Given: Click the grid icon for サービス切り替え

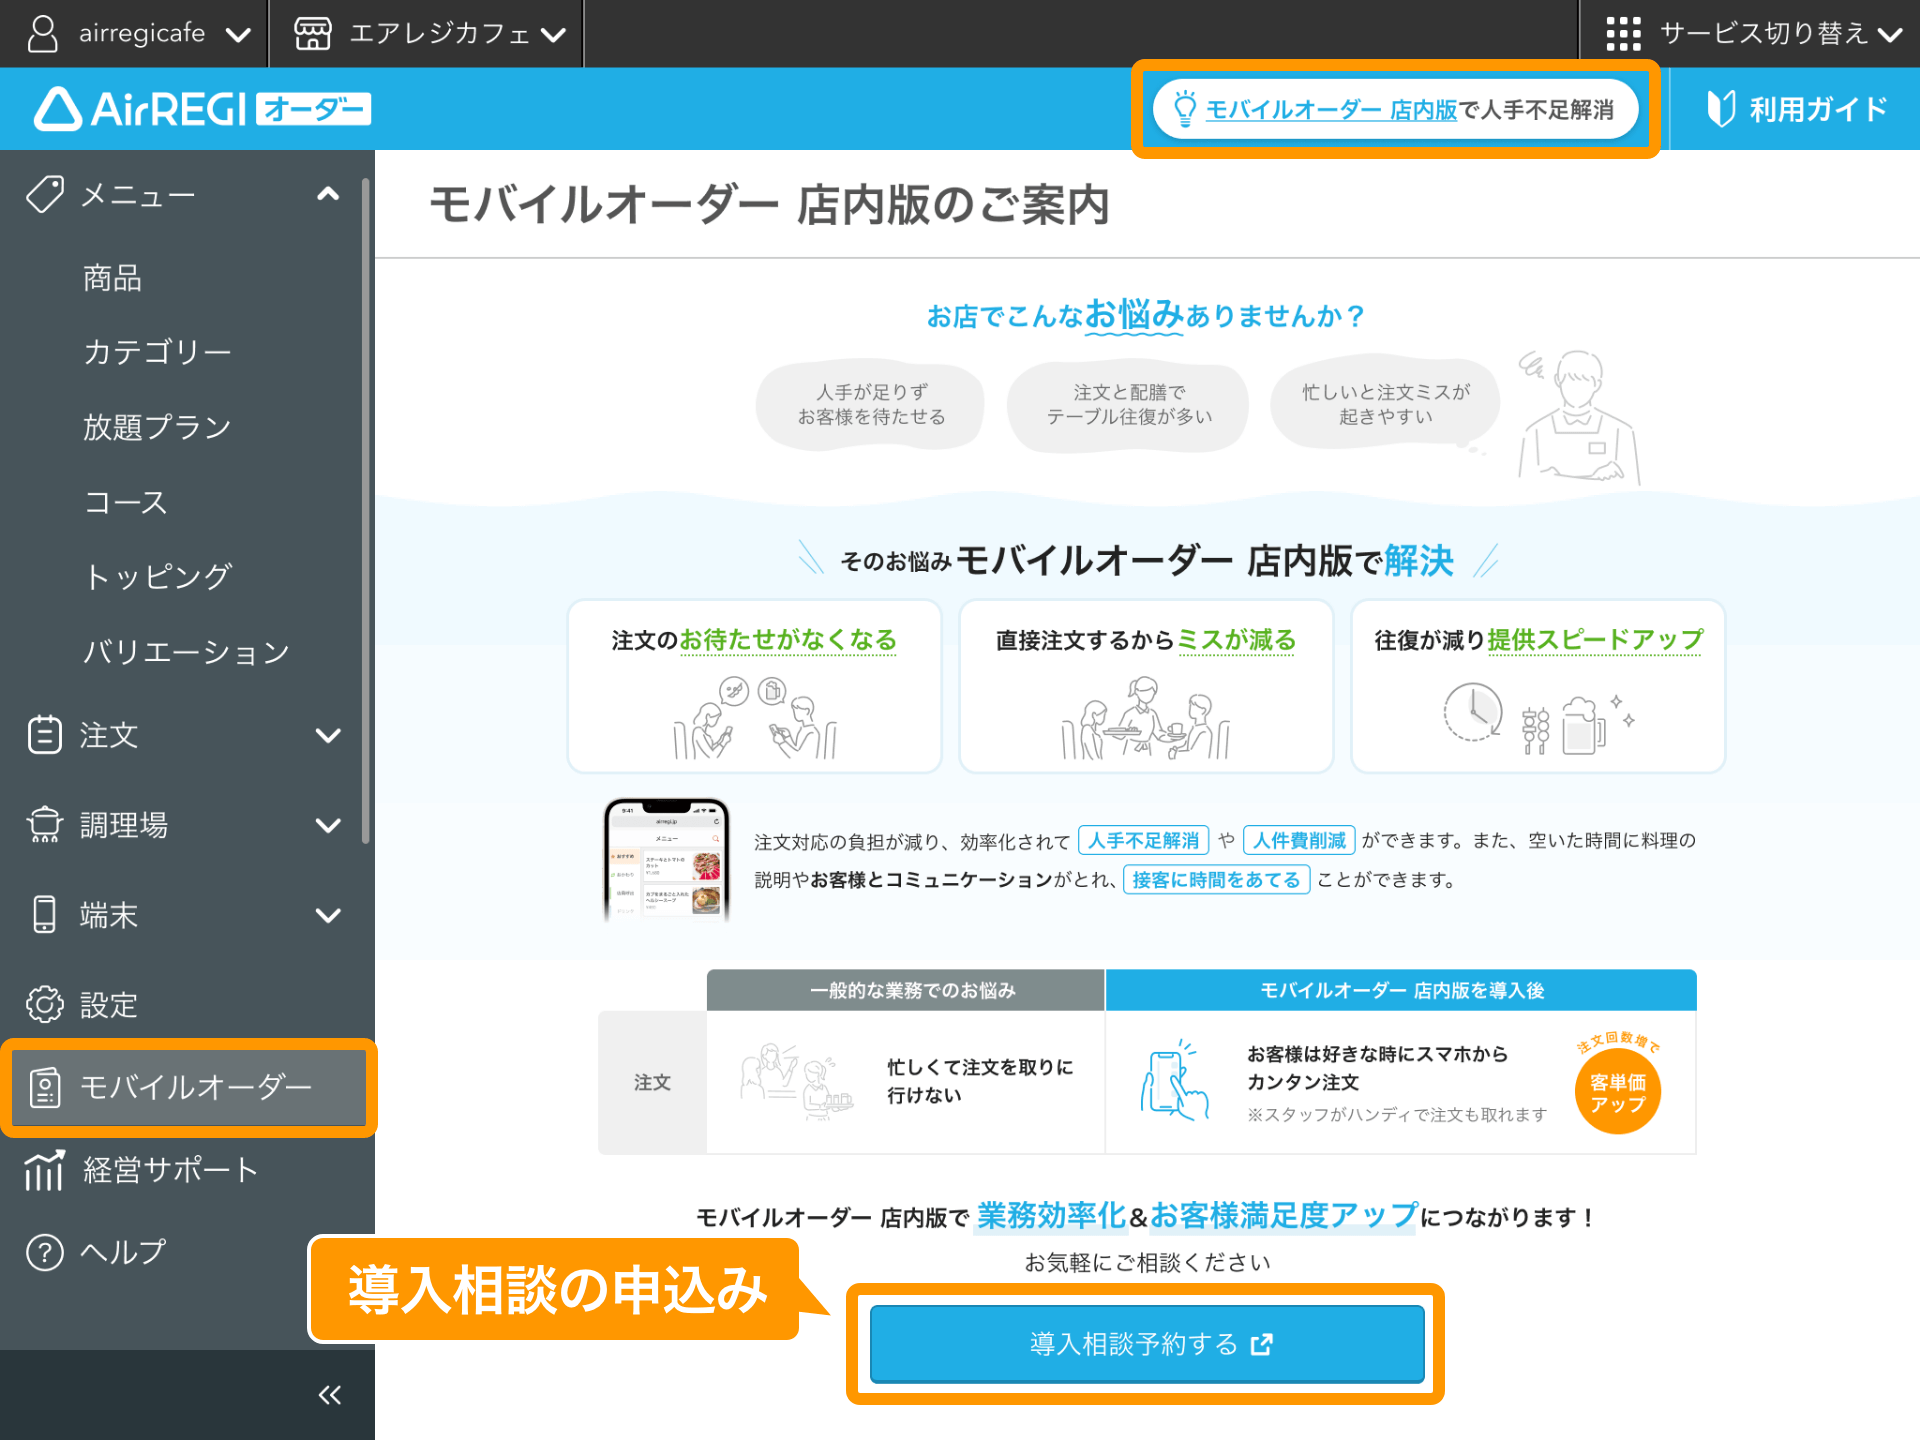Looking at the screenshot, I should [1623, 33].
